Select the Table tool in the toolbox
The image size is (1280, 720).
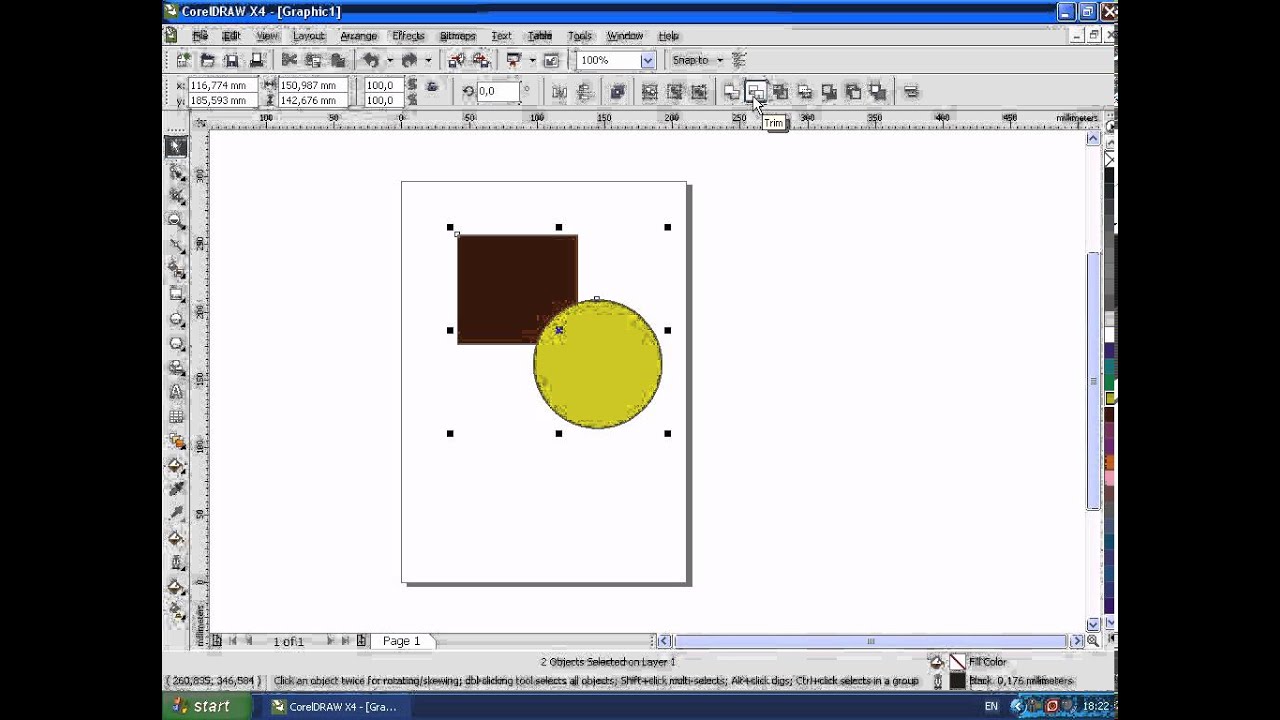pos(176,417)
